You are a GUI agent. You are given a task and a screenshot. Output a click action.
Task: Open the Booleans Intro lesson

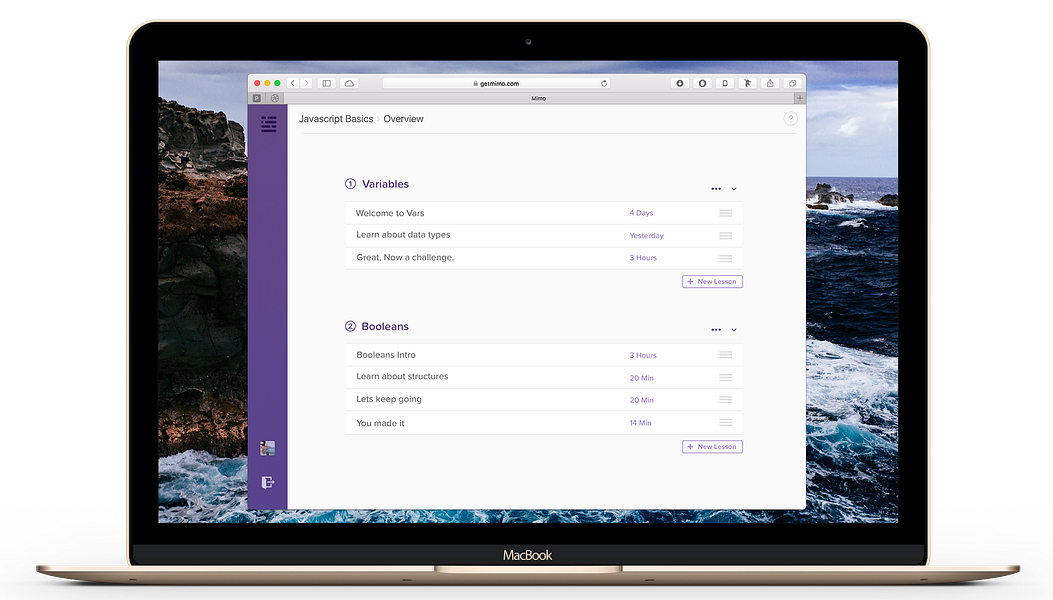[544, 355]
